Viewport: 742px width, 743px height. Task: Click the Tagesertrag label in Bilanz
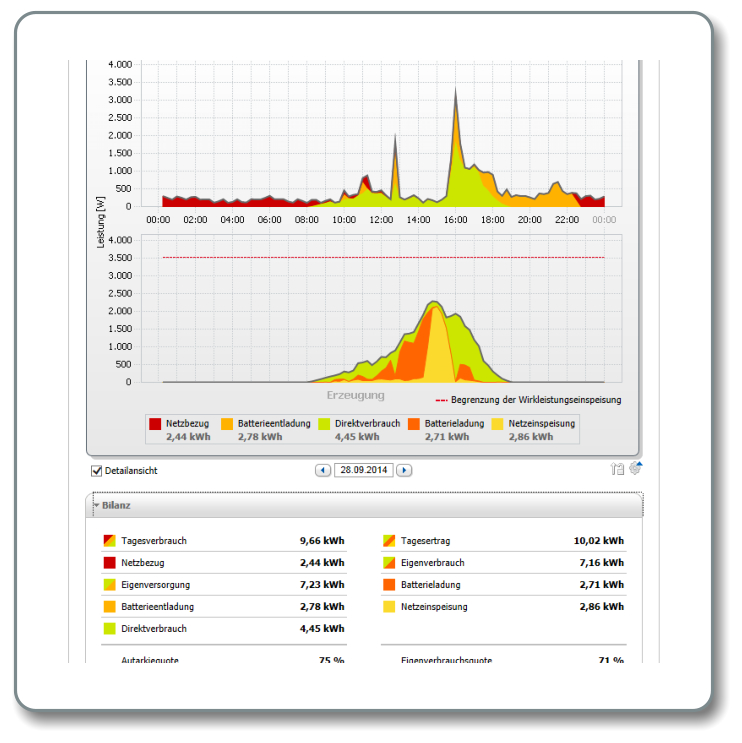point(425,541)
